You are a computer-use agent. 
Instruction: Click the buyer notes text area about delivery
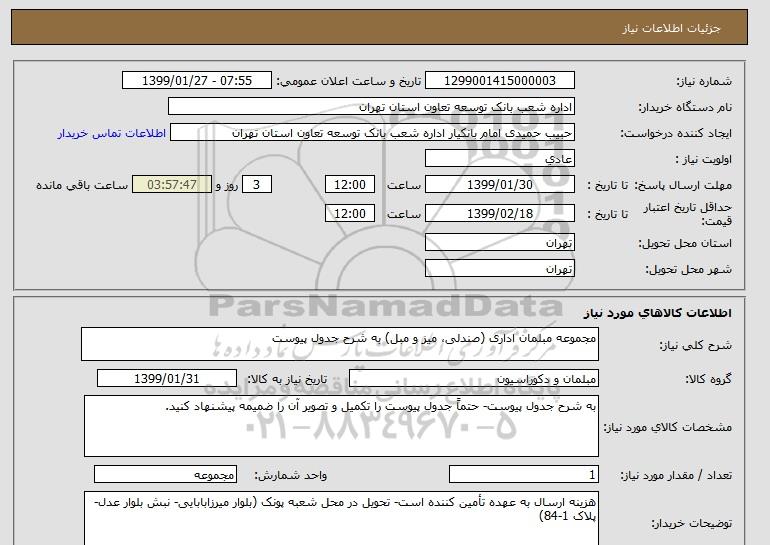pos(341,518)
